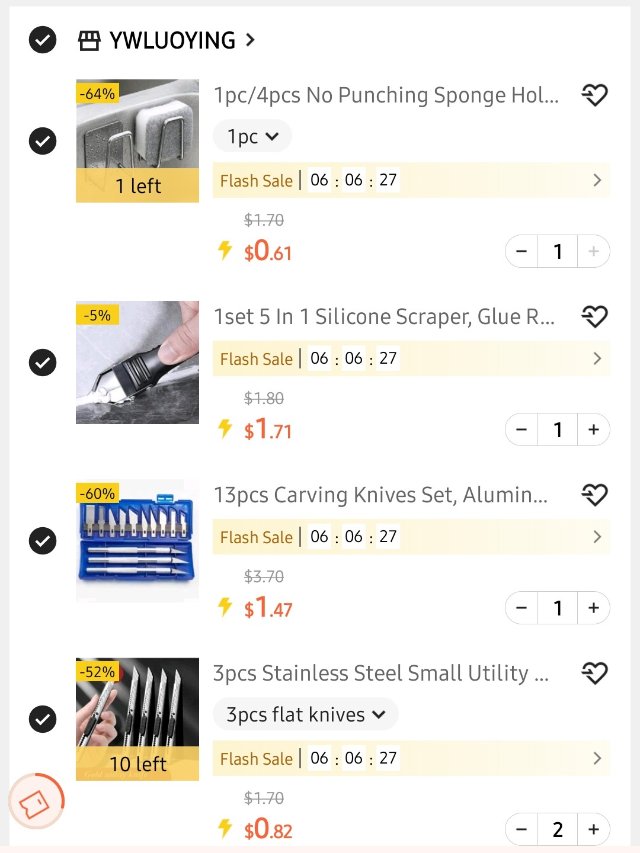Open the 1pc variant dropdown
Screen dimensions: 640x853
(252, 136)
